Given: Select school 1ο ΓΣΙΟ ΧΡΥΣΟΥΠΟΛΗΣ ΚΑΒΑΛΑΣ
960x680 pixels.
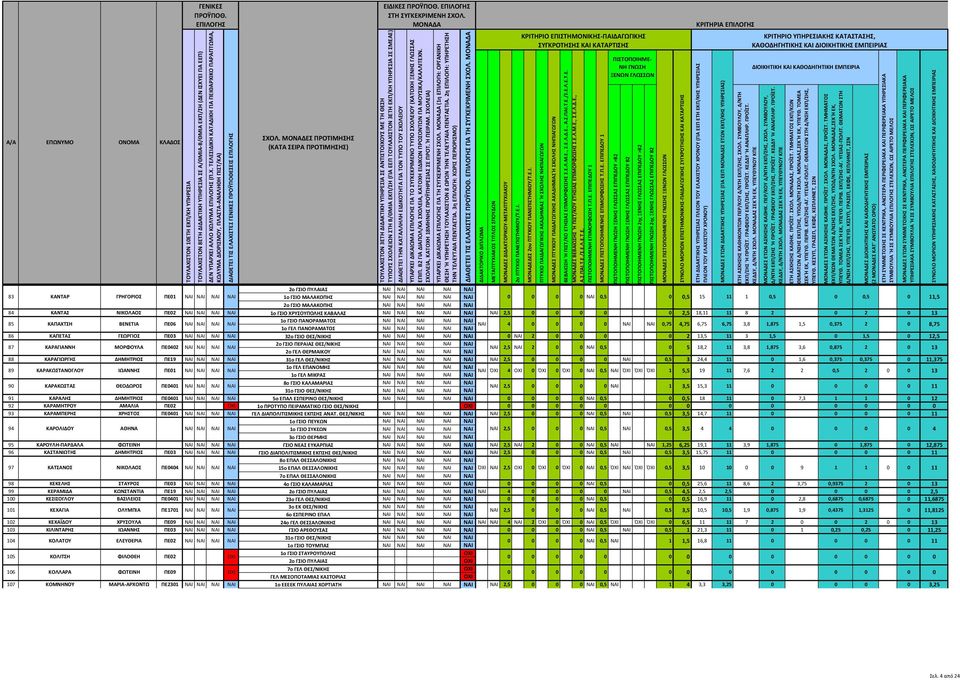Looking at the screenshot, I should click(x=307, y=313).
